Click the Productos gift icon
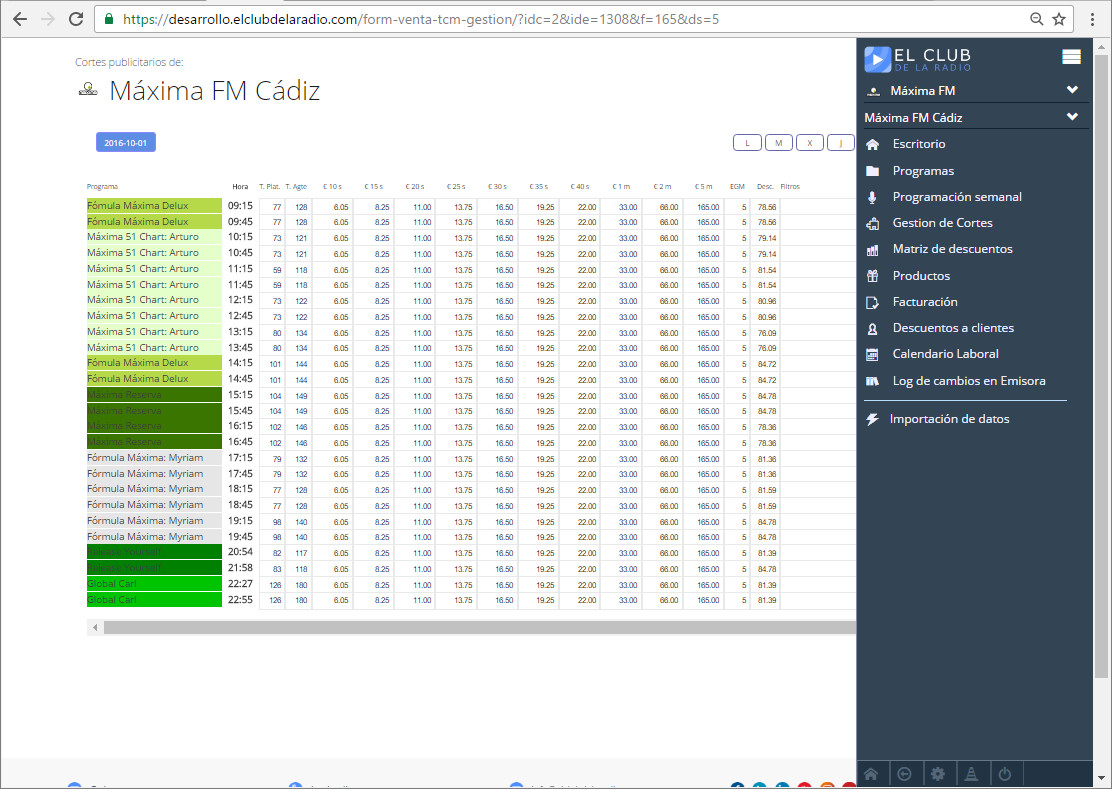 pyautogui.click(x=872, y=276)
